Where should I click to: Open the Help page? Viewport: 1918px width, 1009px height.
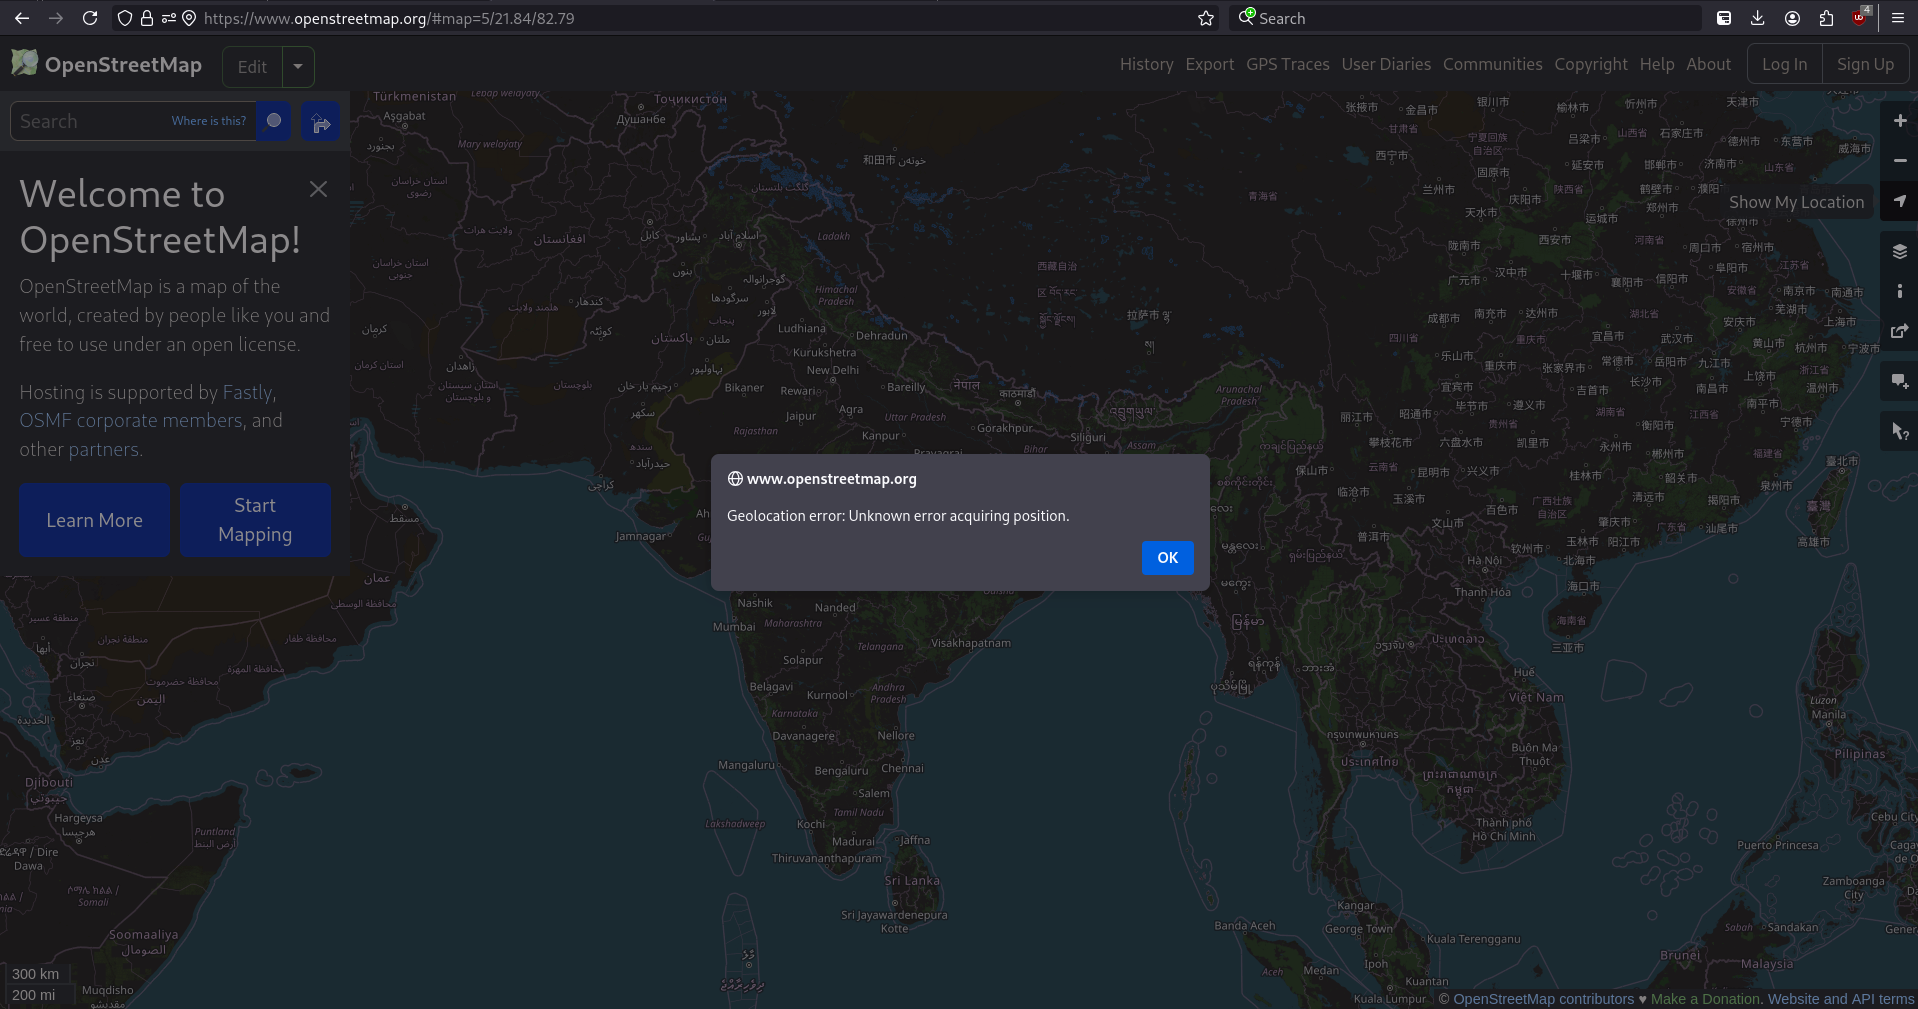coord(1656,64)
